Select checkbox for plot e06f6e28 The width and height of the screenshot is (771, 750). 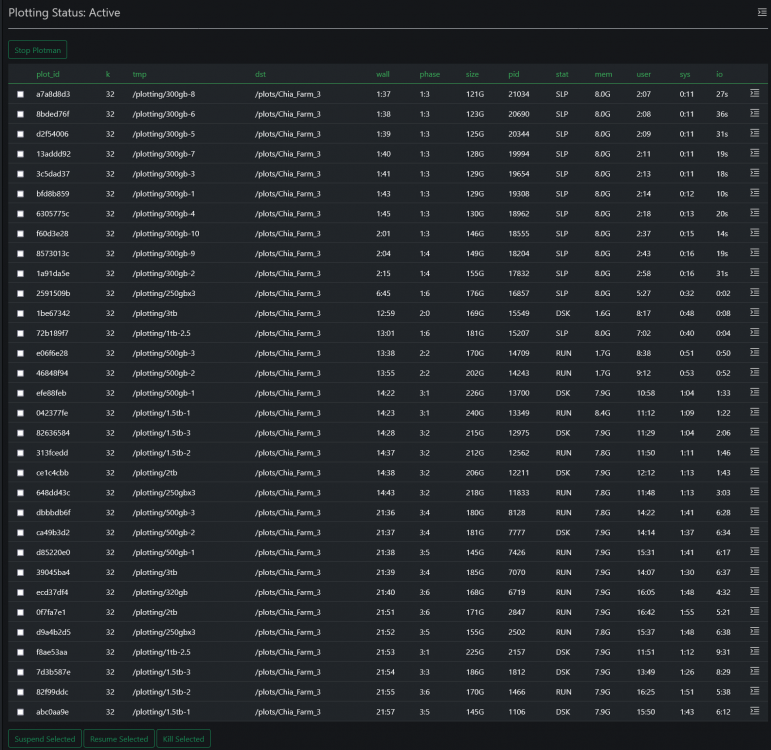tap(20, 353)
